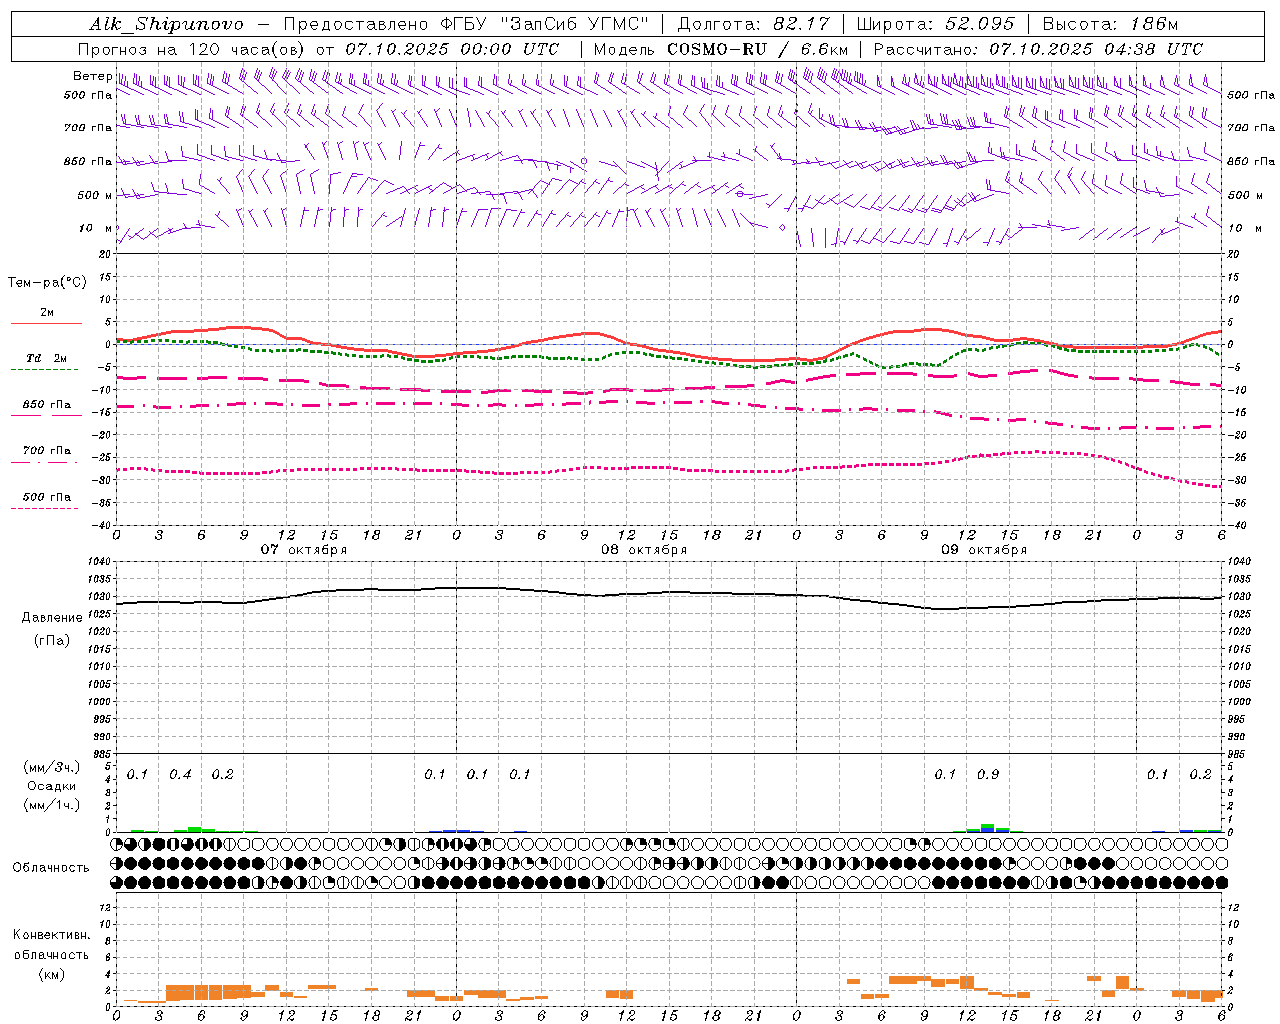The height and width of the screenshot is (1024, 1280).
Task: Click the Td 2м legend text
Action: point(46,358)
